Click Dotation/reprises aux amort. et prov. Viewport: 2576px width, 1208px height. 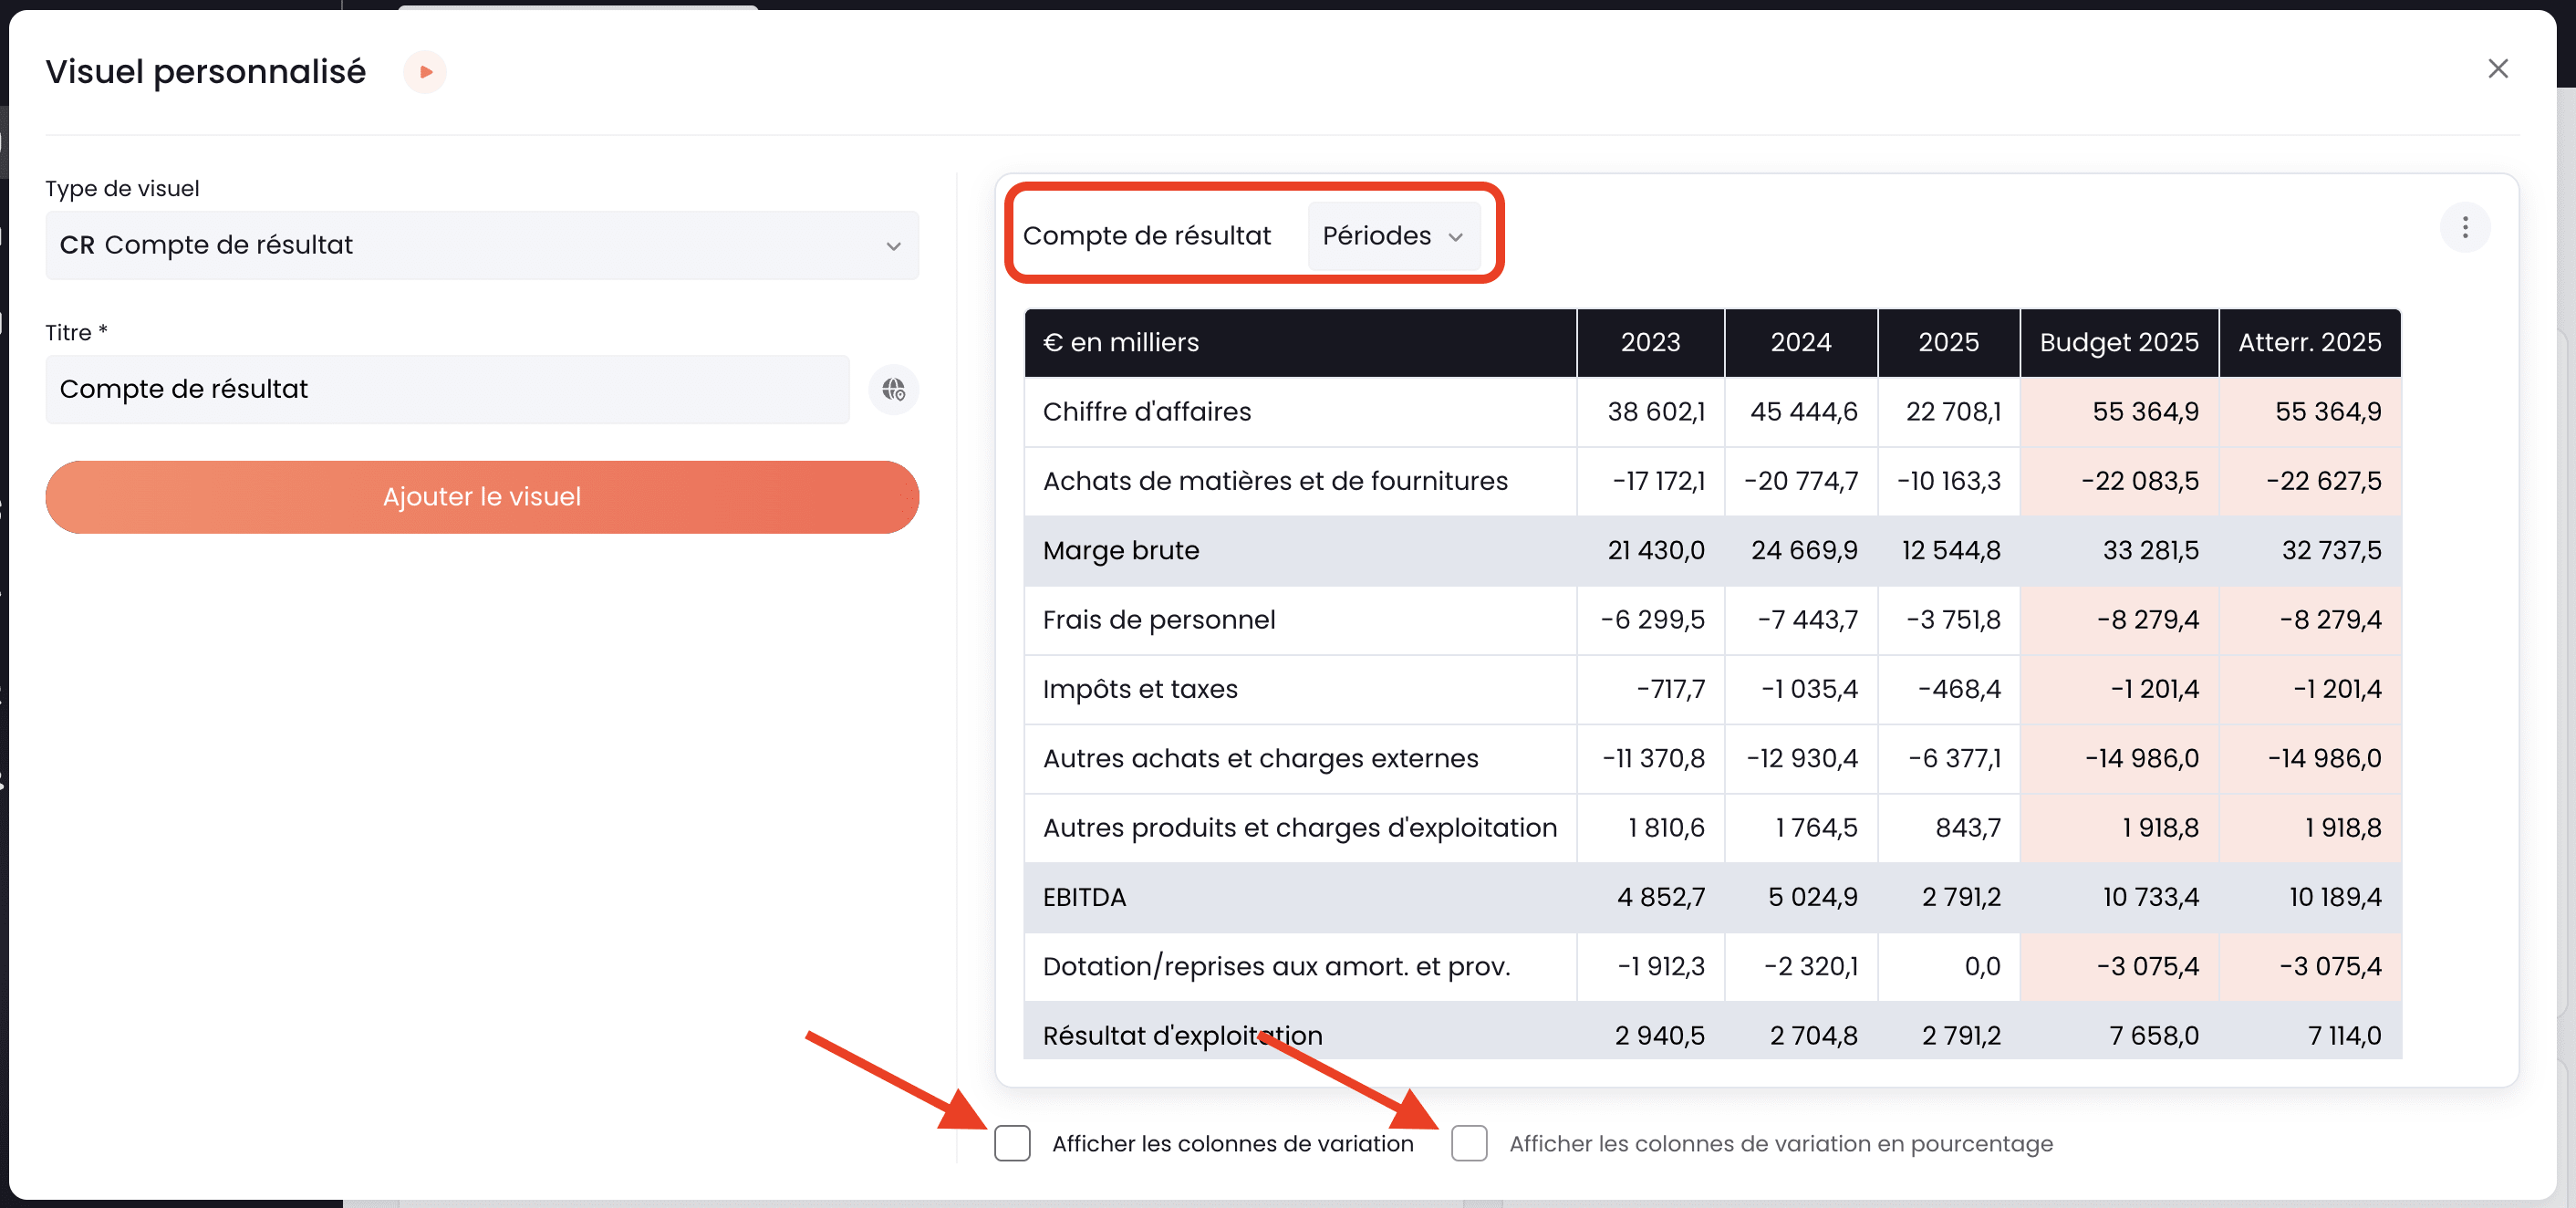(x=1276, y=967)
